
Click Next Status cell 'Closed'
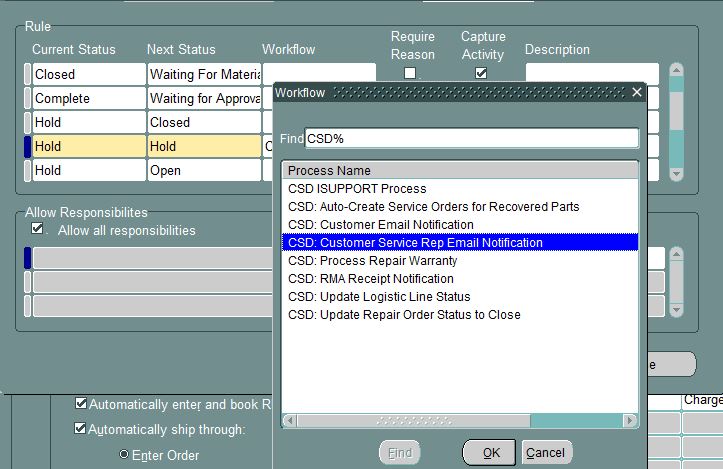[x=204, y=122]
